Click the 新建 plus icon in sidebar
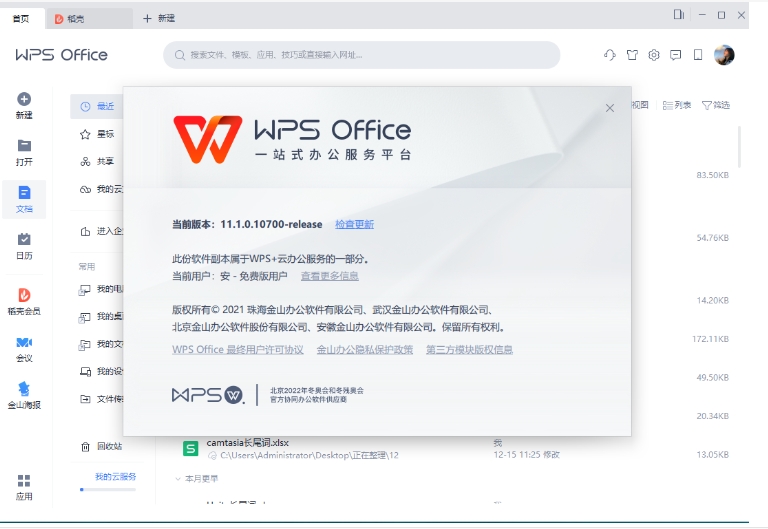This screenshot has width=768, height=529. pos(24,99)
